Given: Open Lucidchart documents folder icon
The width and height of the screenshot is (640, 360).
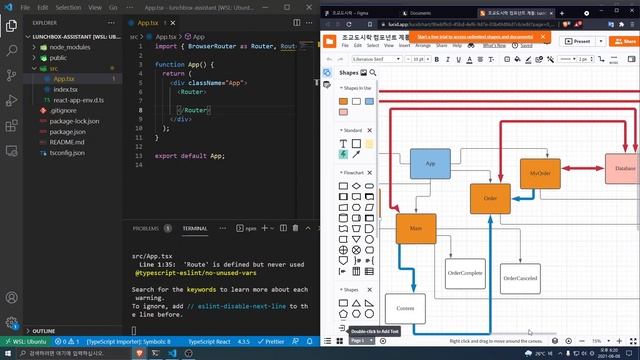Looking at the screenshot, I should pos(330,42).
